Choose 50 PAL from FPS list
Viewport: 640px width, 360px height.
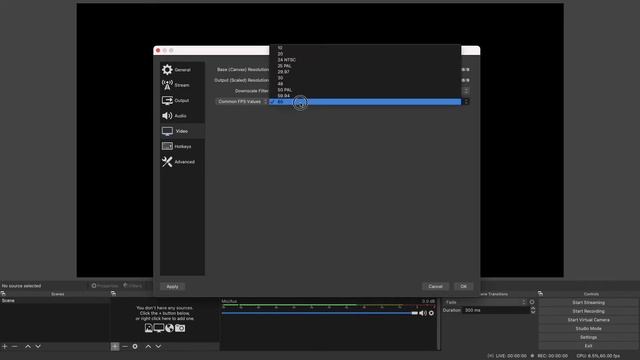pos(365,90)
